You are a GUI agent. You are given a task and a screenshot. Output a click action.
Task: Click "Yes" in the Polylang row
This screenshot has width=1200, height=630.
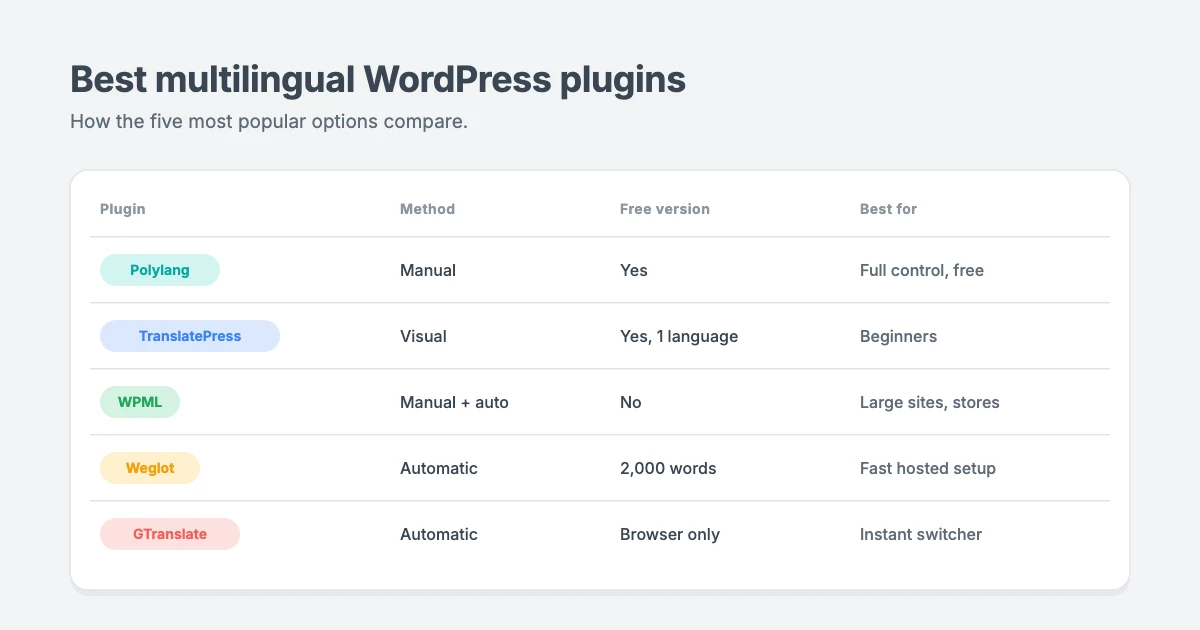(x=634, y=270)
